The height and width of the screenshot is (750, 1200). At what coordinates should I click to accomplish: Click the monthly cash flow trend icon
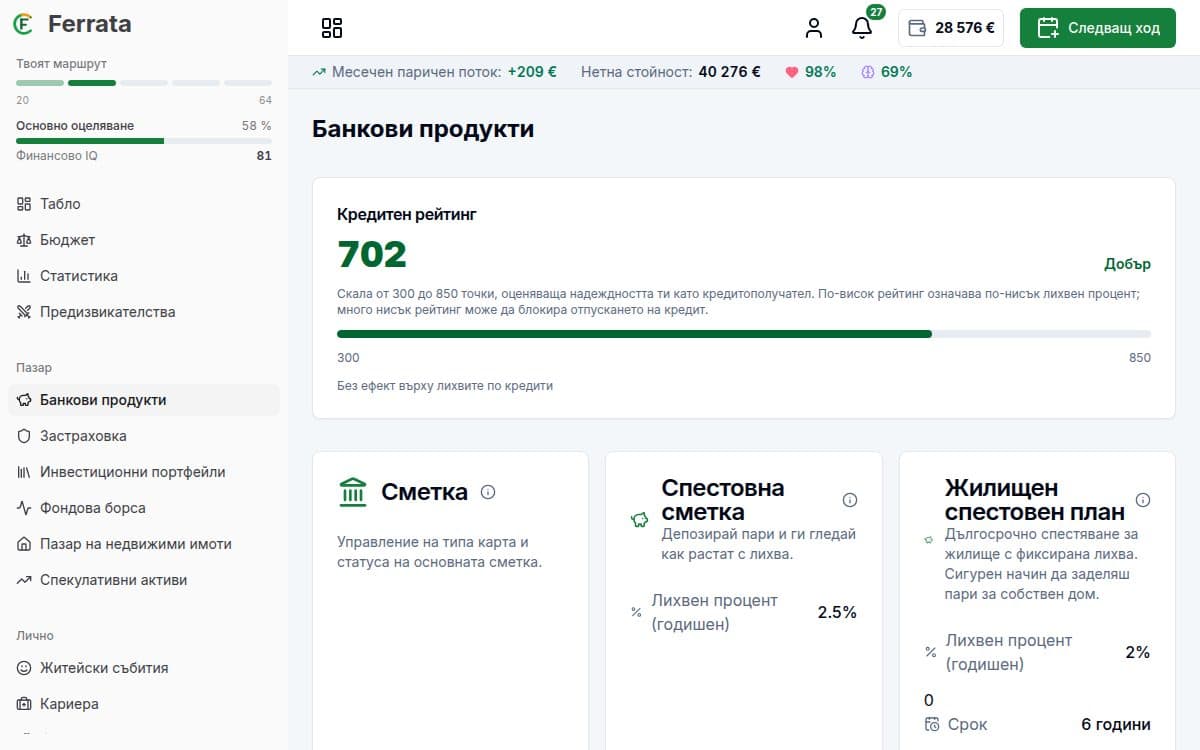[x=319, y=72]
